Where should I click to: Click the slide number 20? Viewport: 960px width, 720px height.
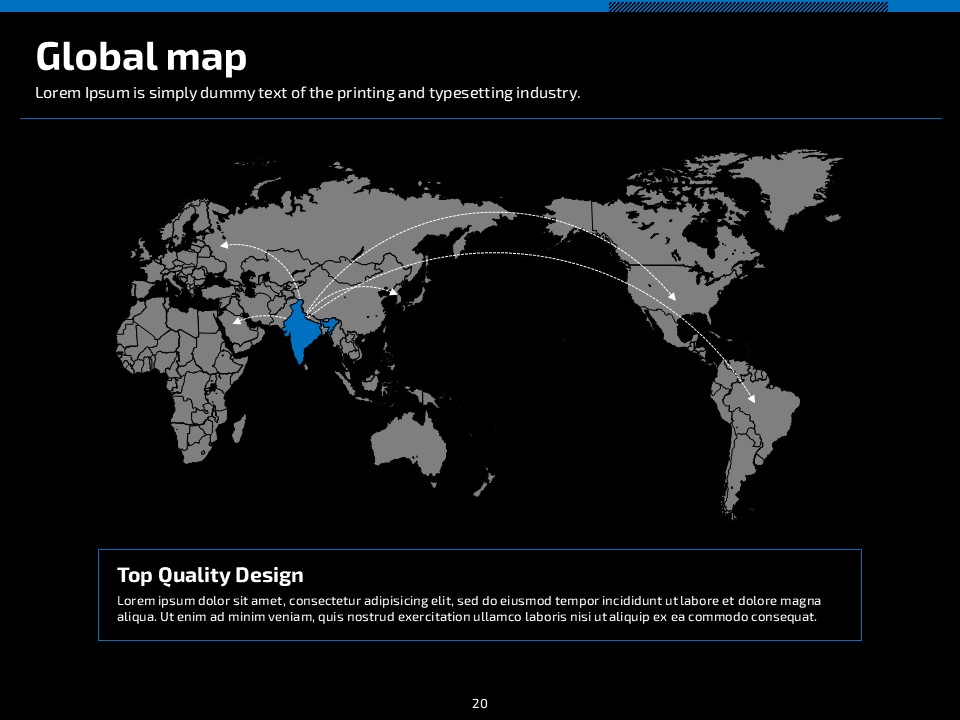(x=480, y=704)
